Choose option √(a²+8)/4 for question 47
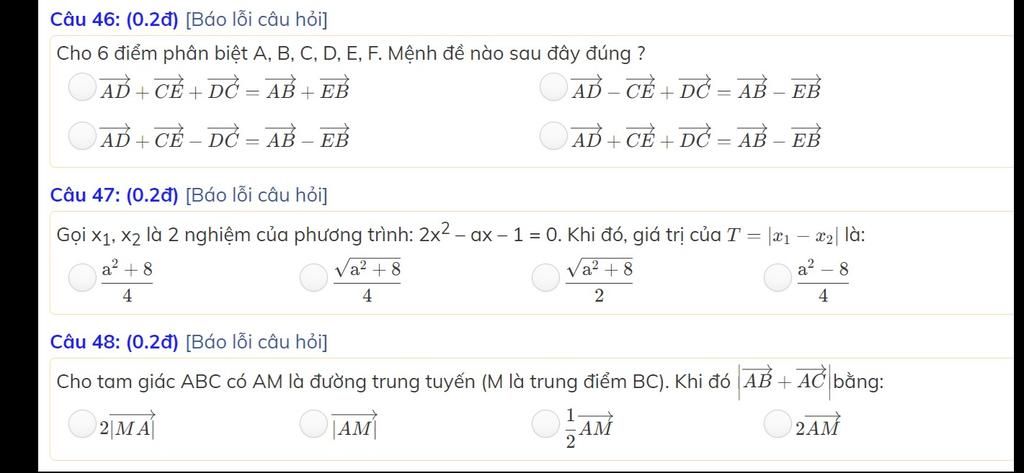The width and height of the screenshot is (1024, 473). [x=313, y=277]
